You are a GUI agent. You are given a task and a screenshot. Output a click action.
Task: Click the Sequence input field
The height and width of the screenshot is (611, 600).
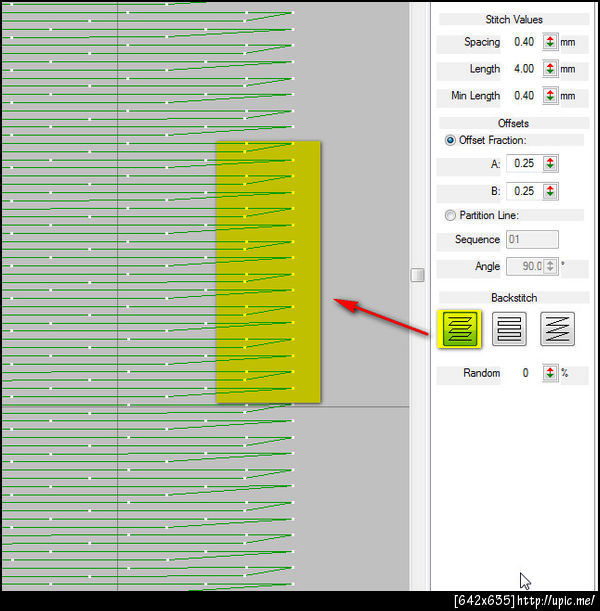(532, 239)
